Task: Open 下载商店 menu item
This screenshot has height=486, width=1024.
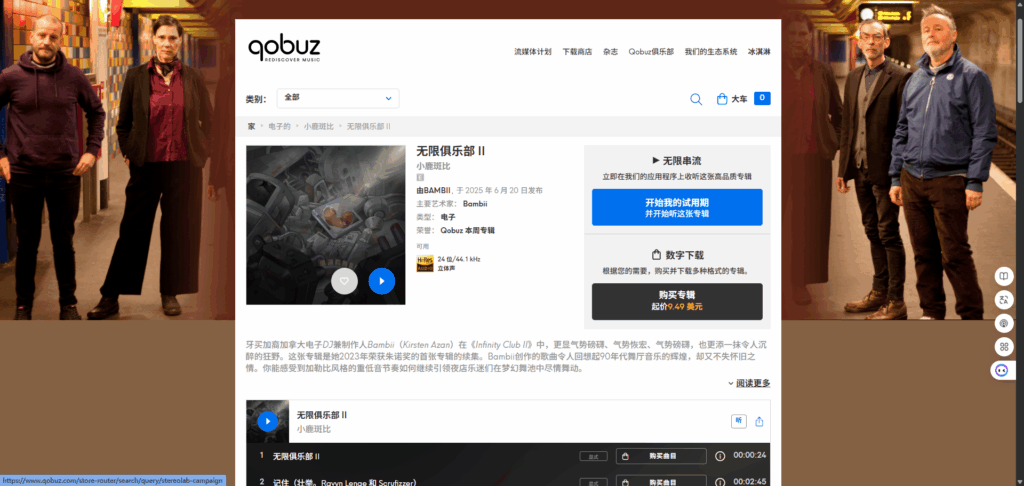Action: point(577,52)
